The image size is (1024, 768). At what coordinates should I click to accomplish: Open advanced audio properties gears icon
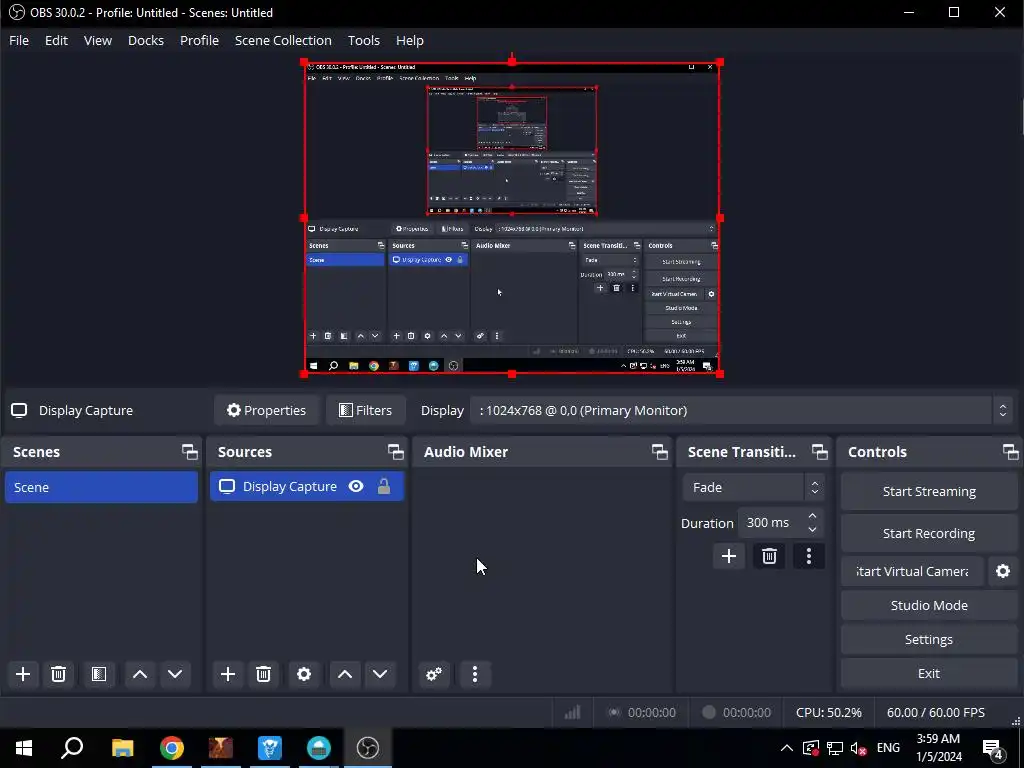tap(434, 674)
